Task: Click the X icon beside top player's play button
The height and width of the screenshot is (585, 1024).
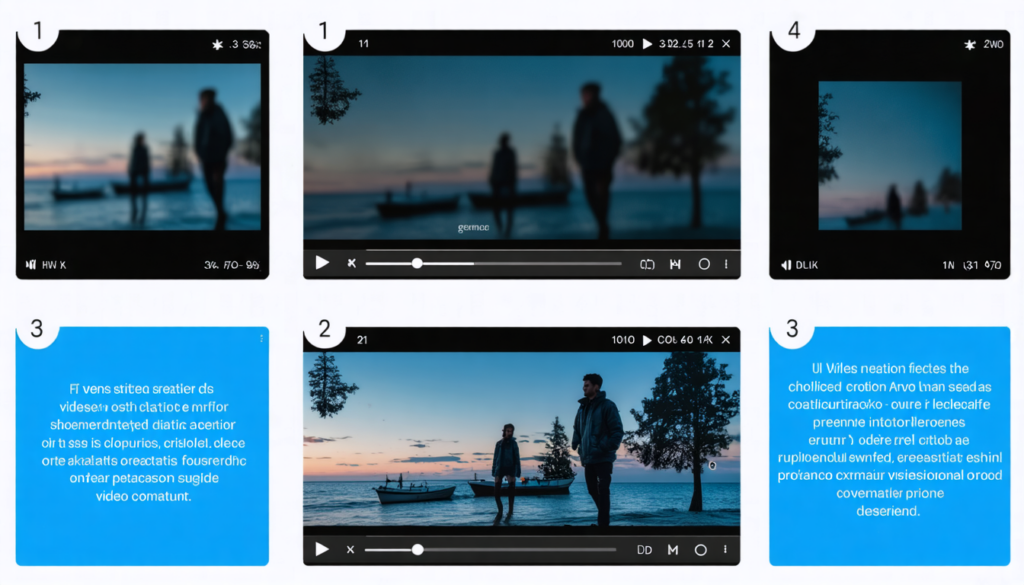Action: (351, 263)
